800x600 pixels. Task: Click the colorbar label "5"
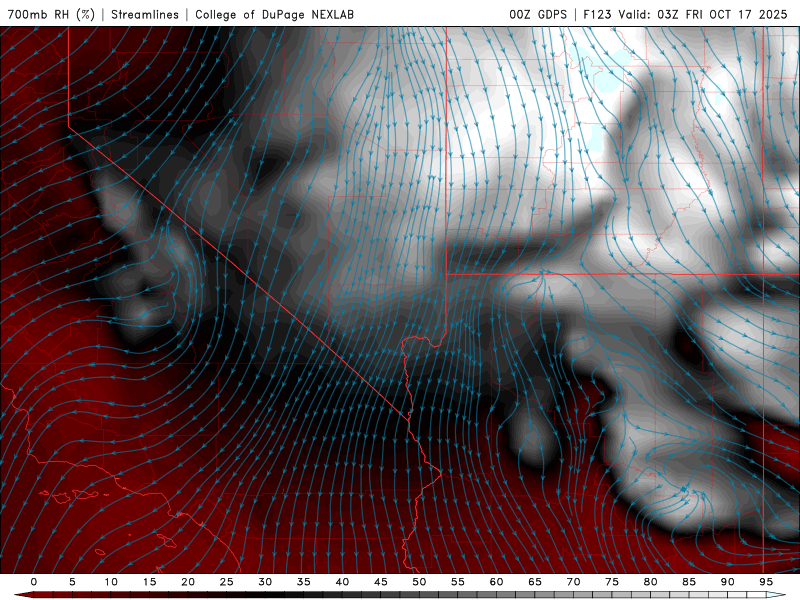pos(72,582)
